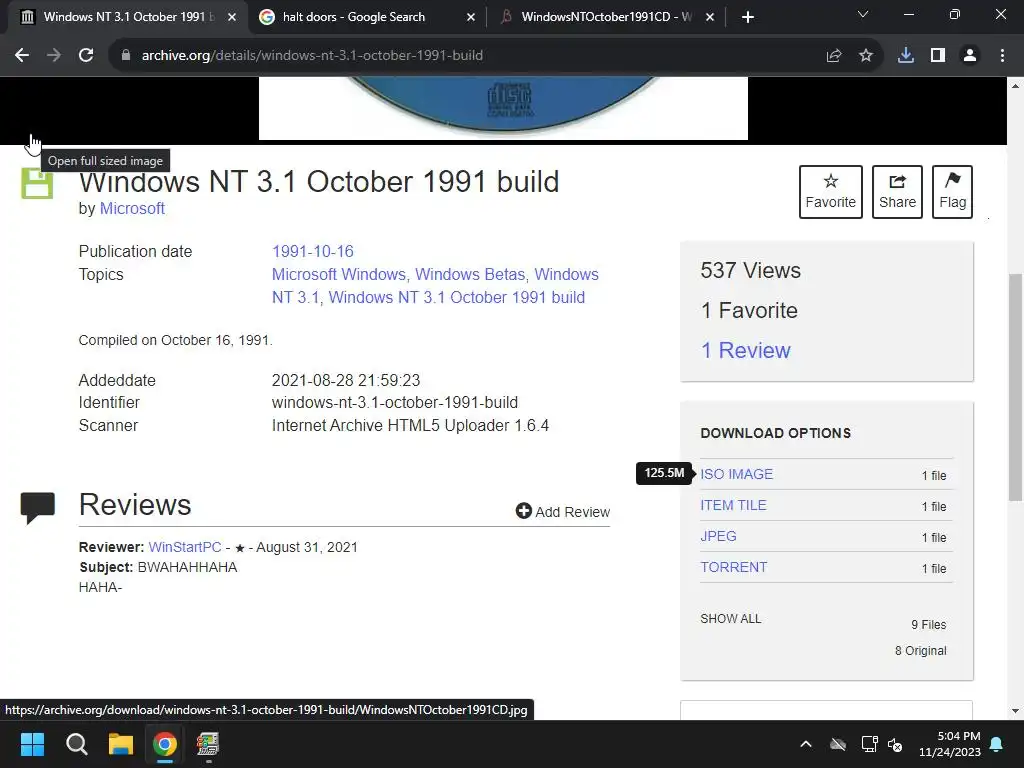The image size is (1024, 768).
Task: Click the Flag button
Action: pos(952,192)
